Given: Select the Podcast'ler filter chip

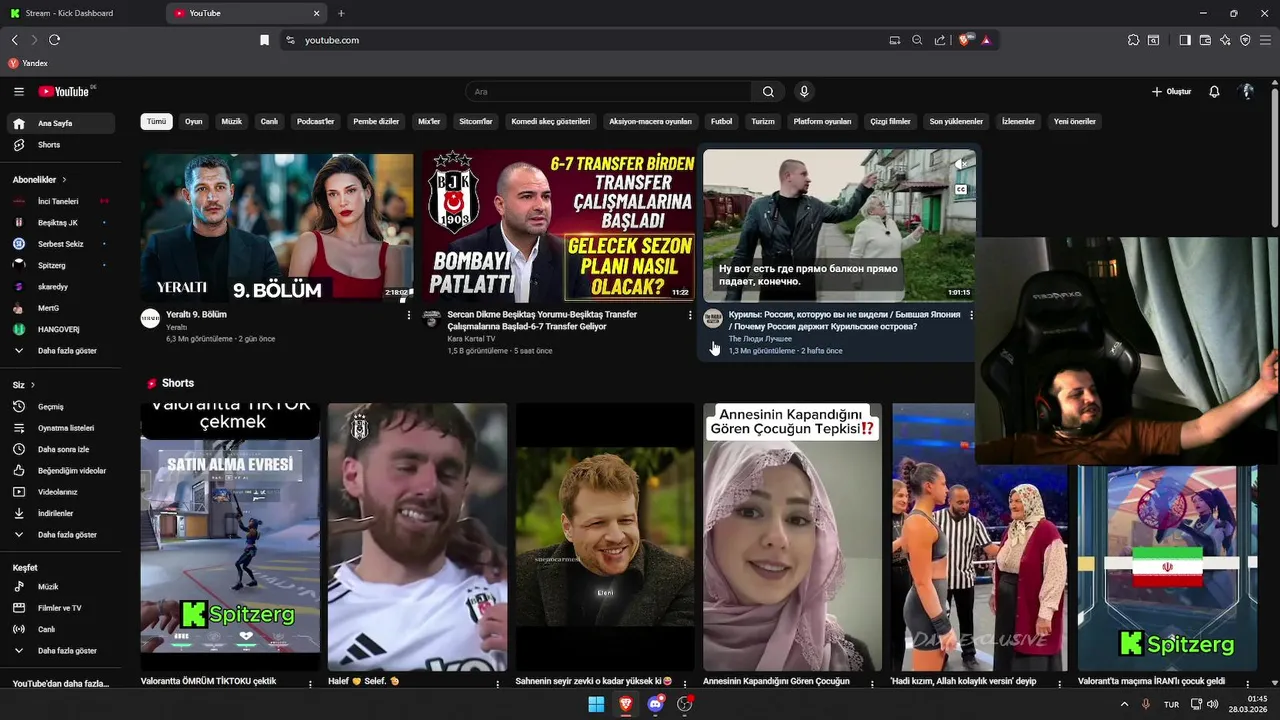Looking at the screenshot, I should tap(316, 121).
